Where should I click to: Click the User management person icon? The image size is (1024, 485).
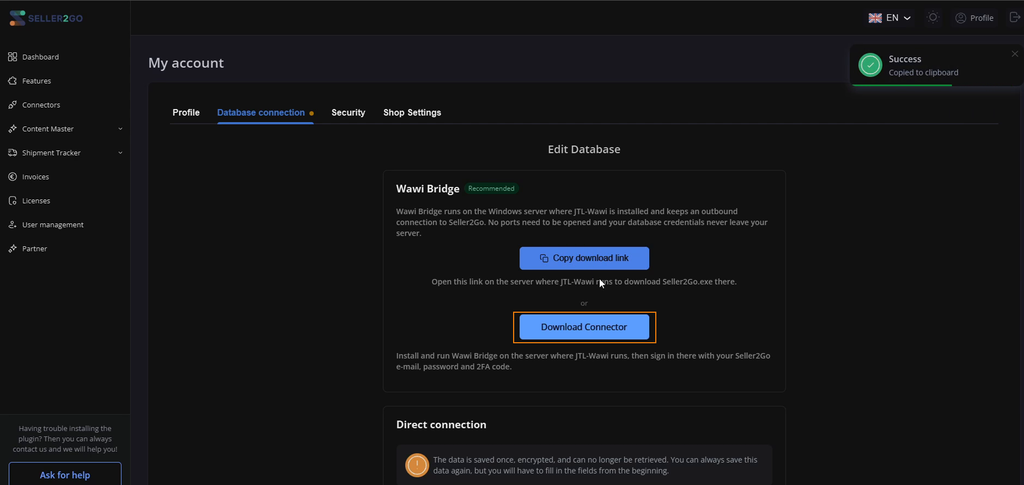12,225
